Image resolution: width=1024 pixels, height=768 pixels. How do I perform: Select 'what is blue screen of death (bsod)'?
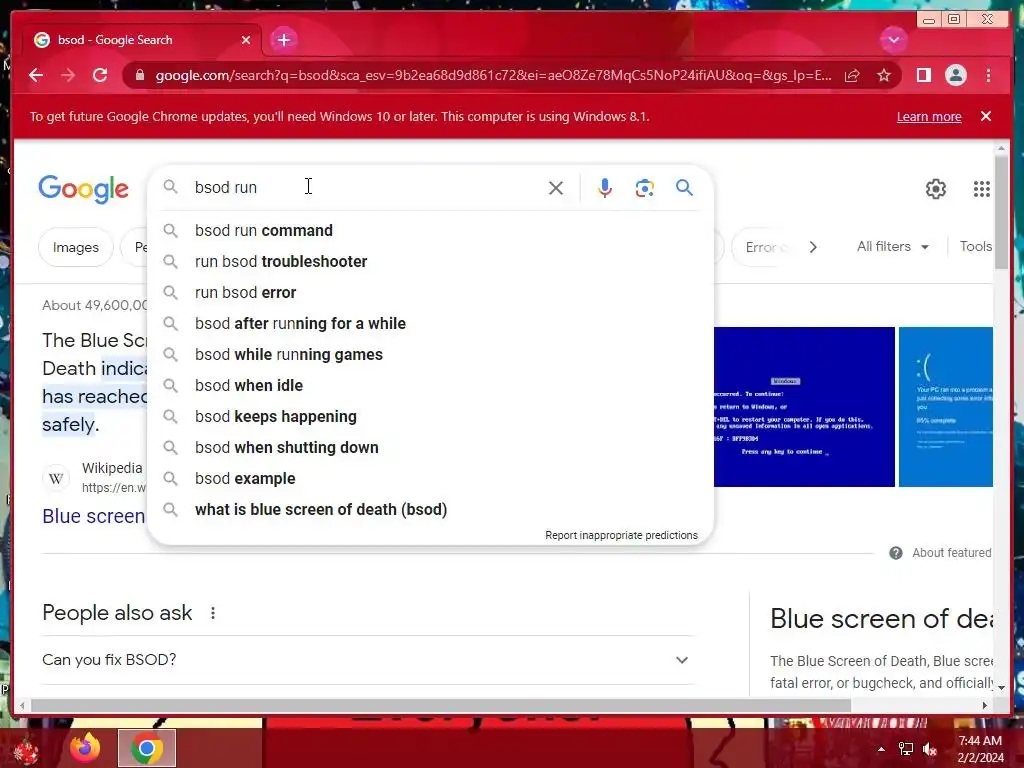431,509
